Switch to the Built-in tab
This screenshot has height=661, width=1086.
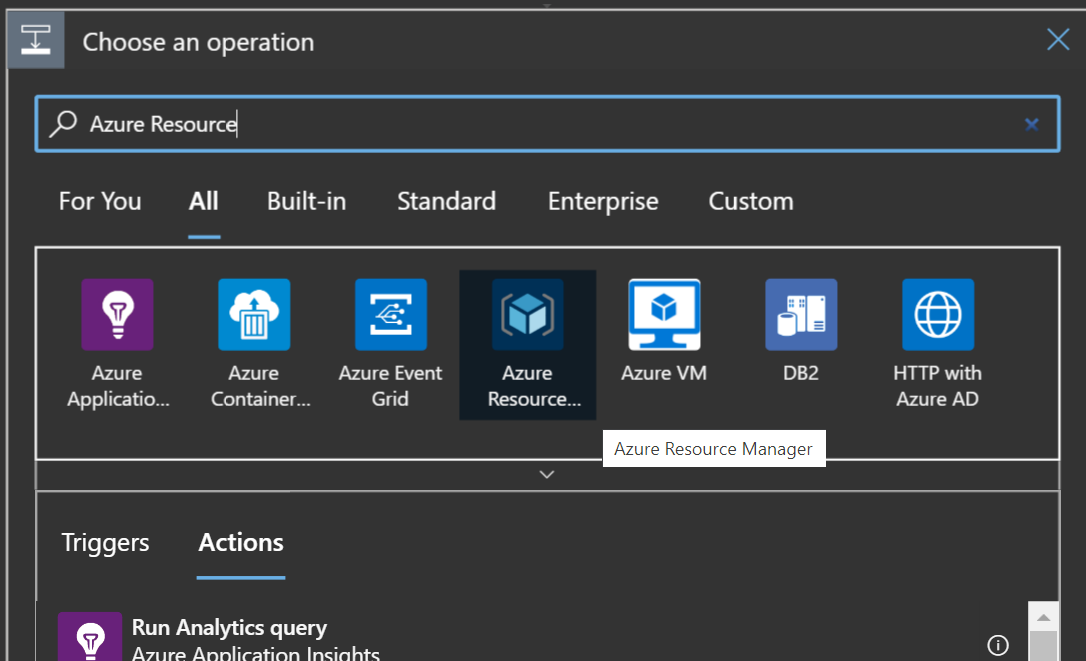coord(306,201)
